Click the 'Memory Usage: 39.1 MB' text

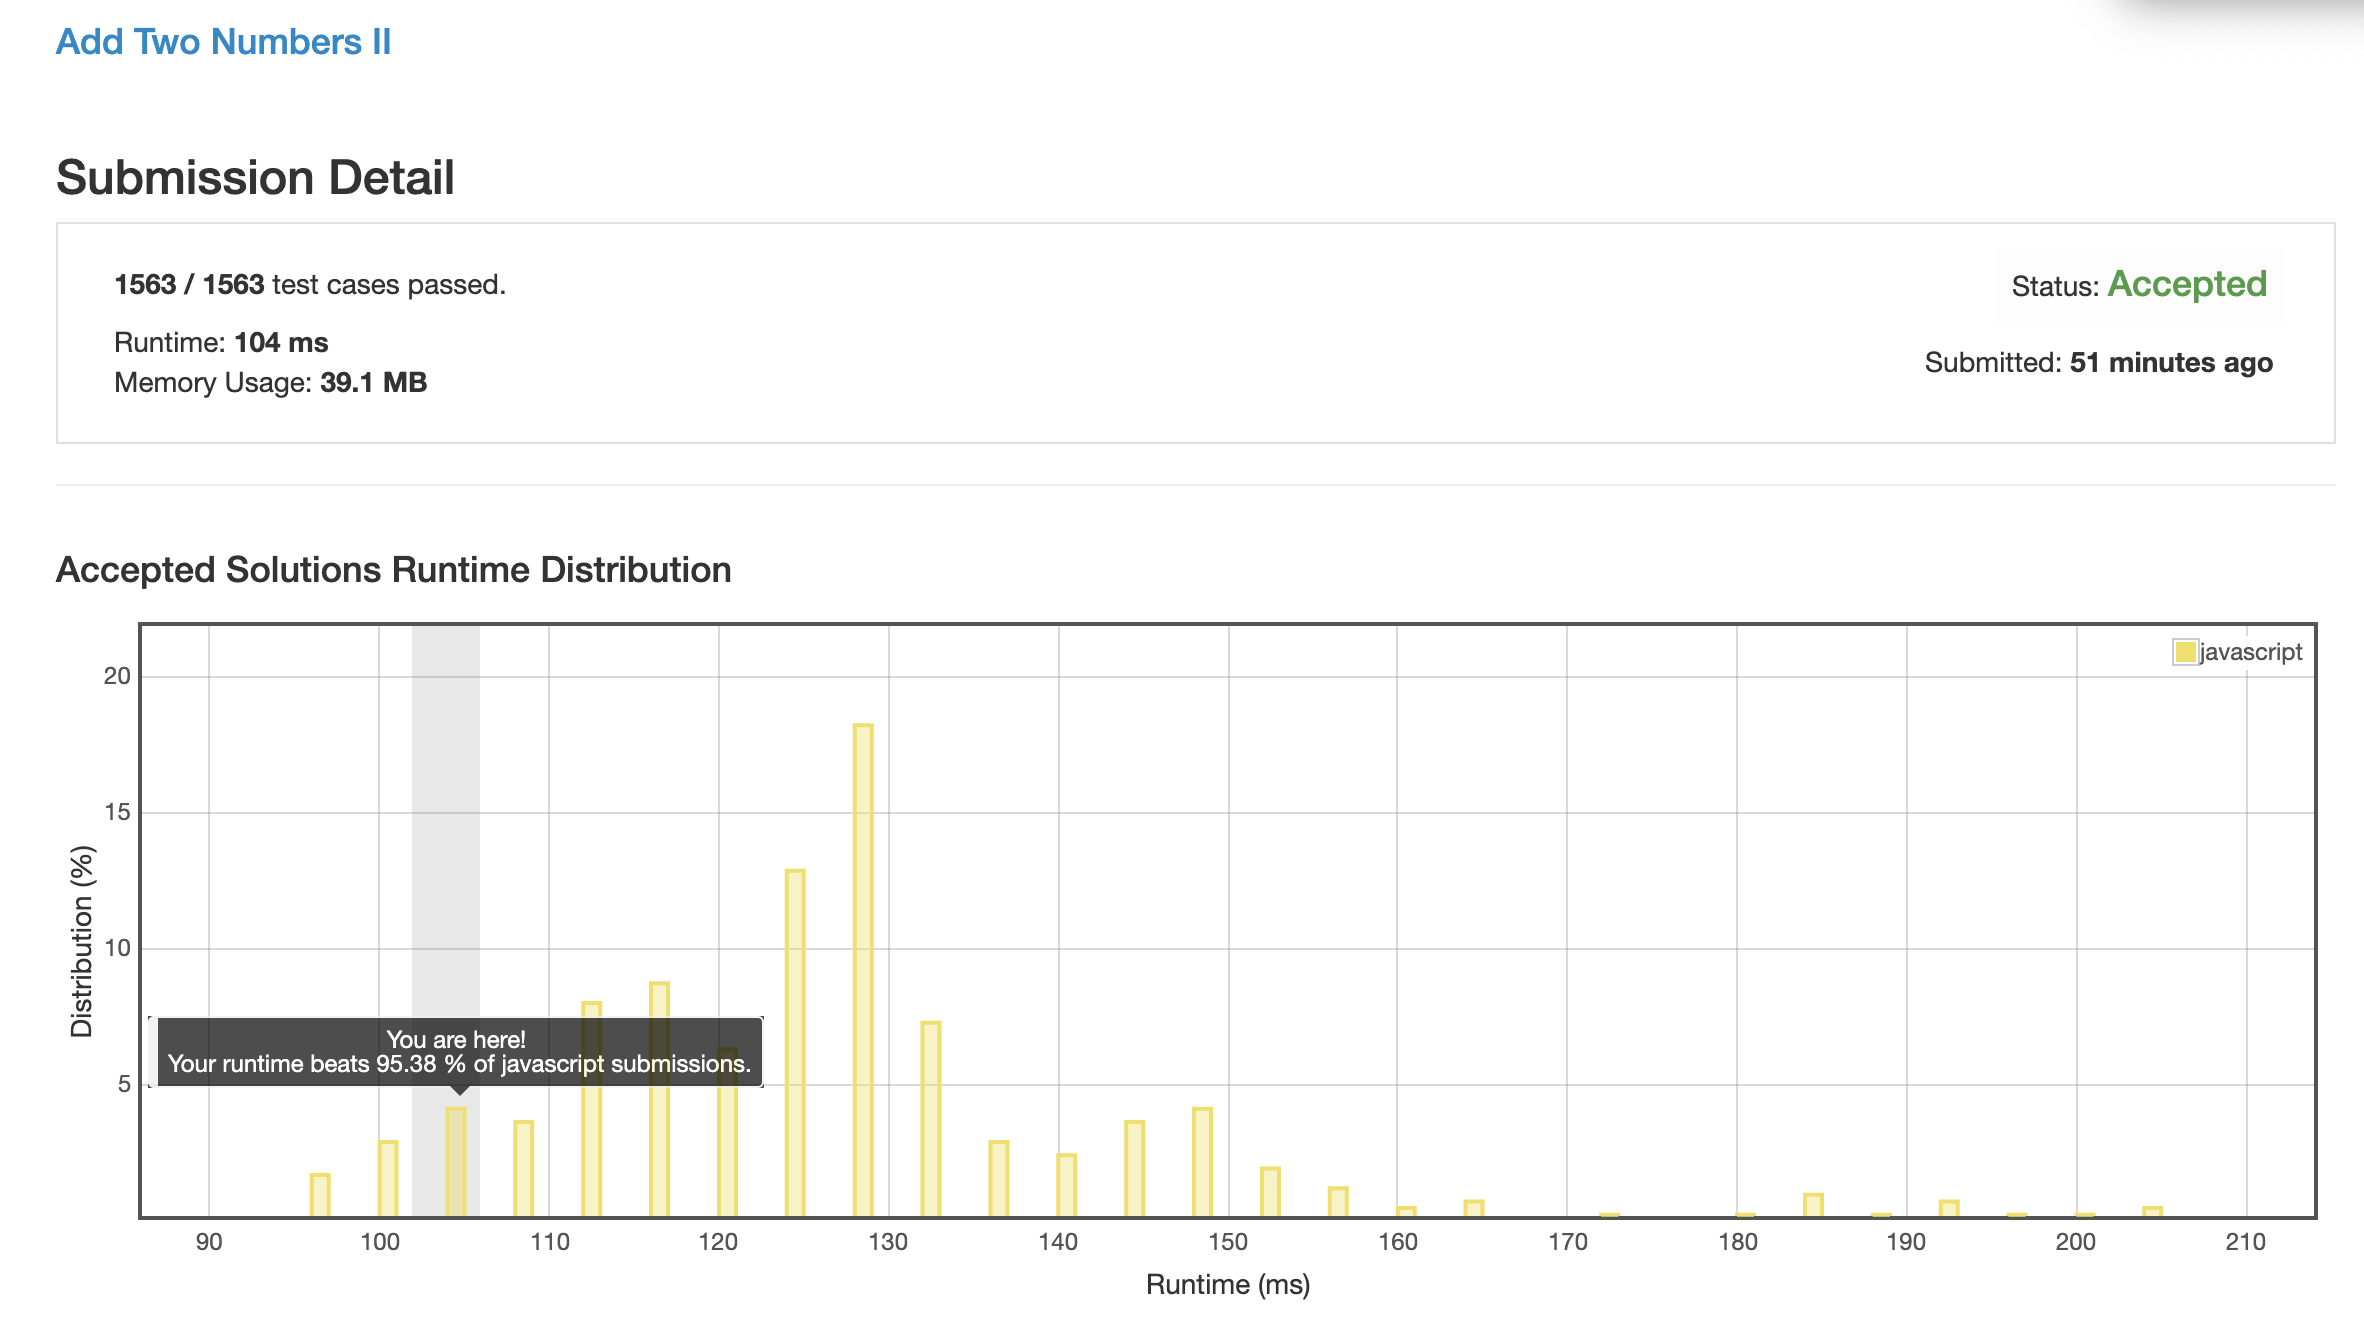(x=270, y=383)
